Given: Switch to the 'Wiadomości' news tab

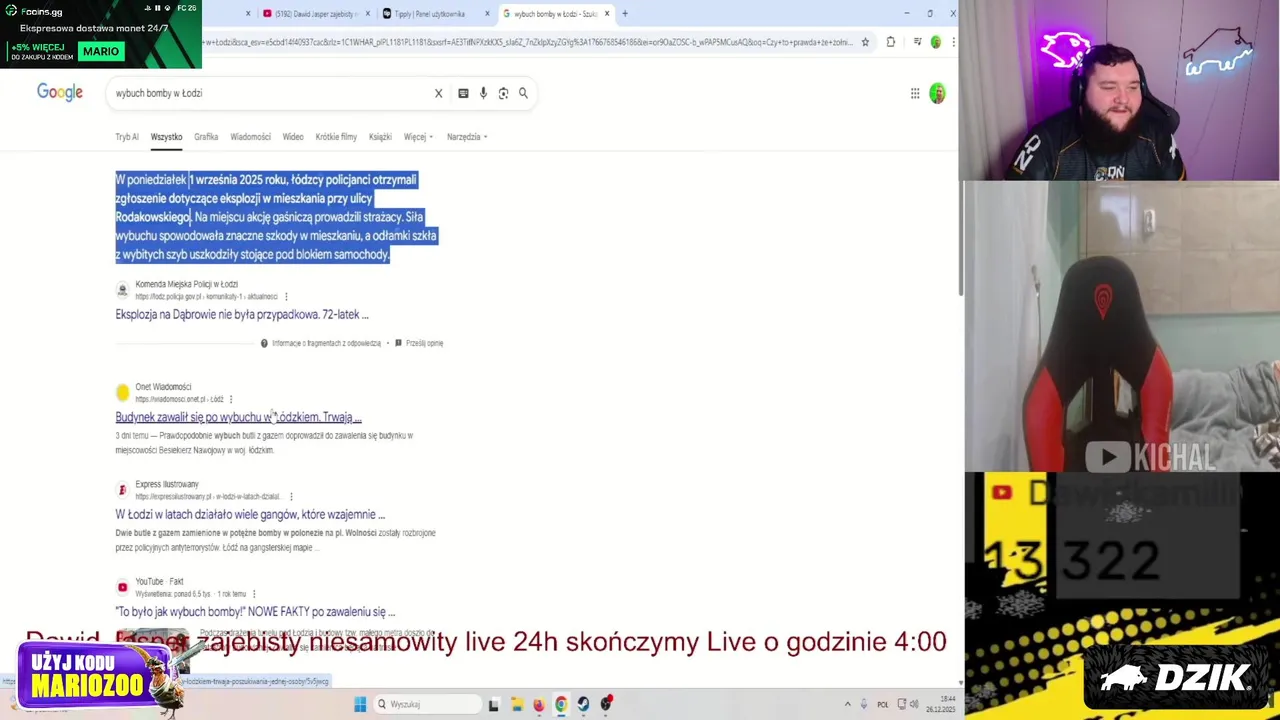Looking at the screenshot, I should point(250,137).
